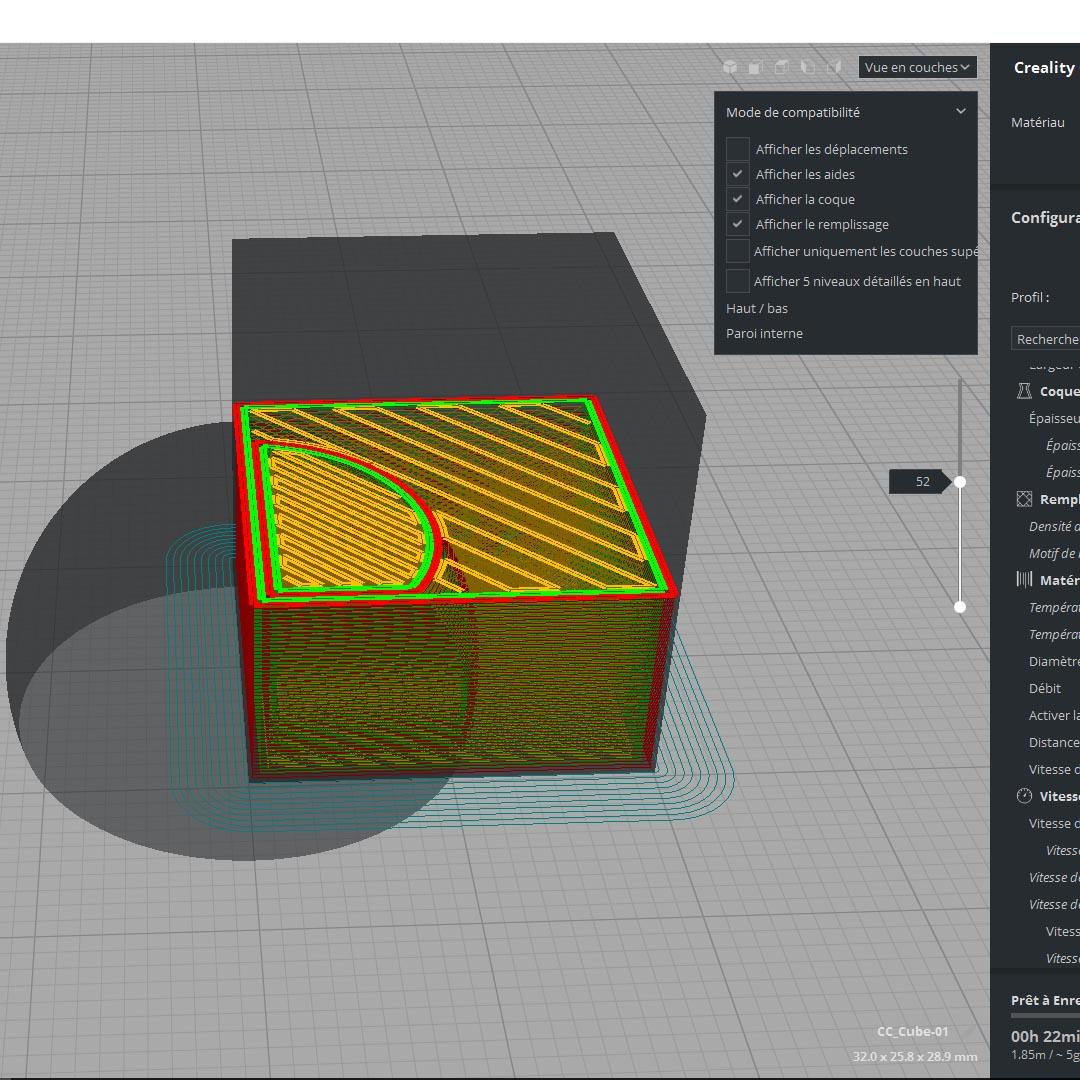Select the top camera view icon

(x=782, y=67)
